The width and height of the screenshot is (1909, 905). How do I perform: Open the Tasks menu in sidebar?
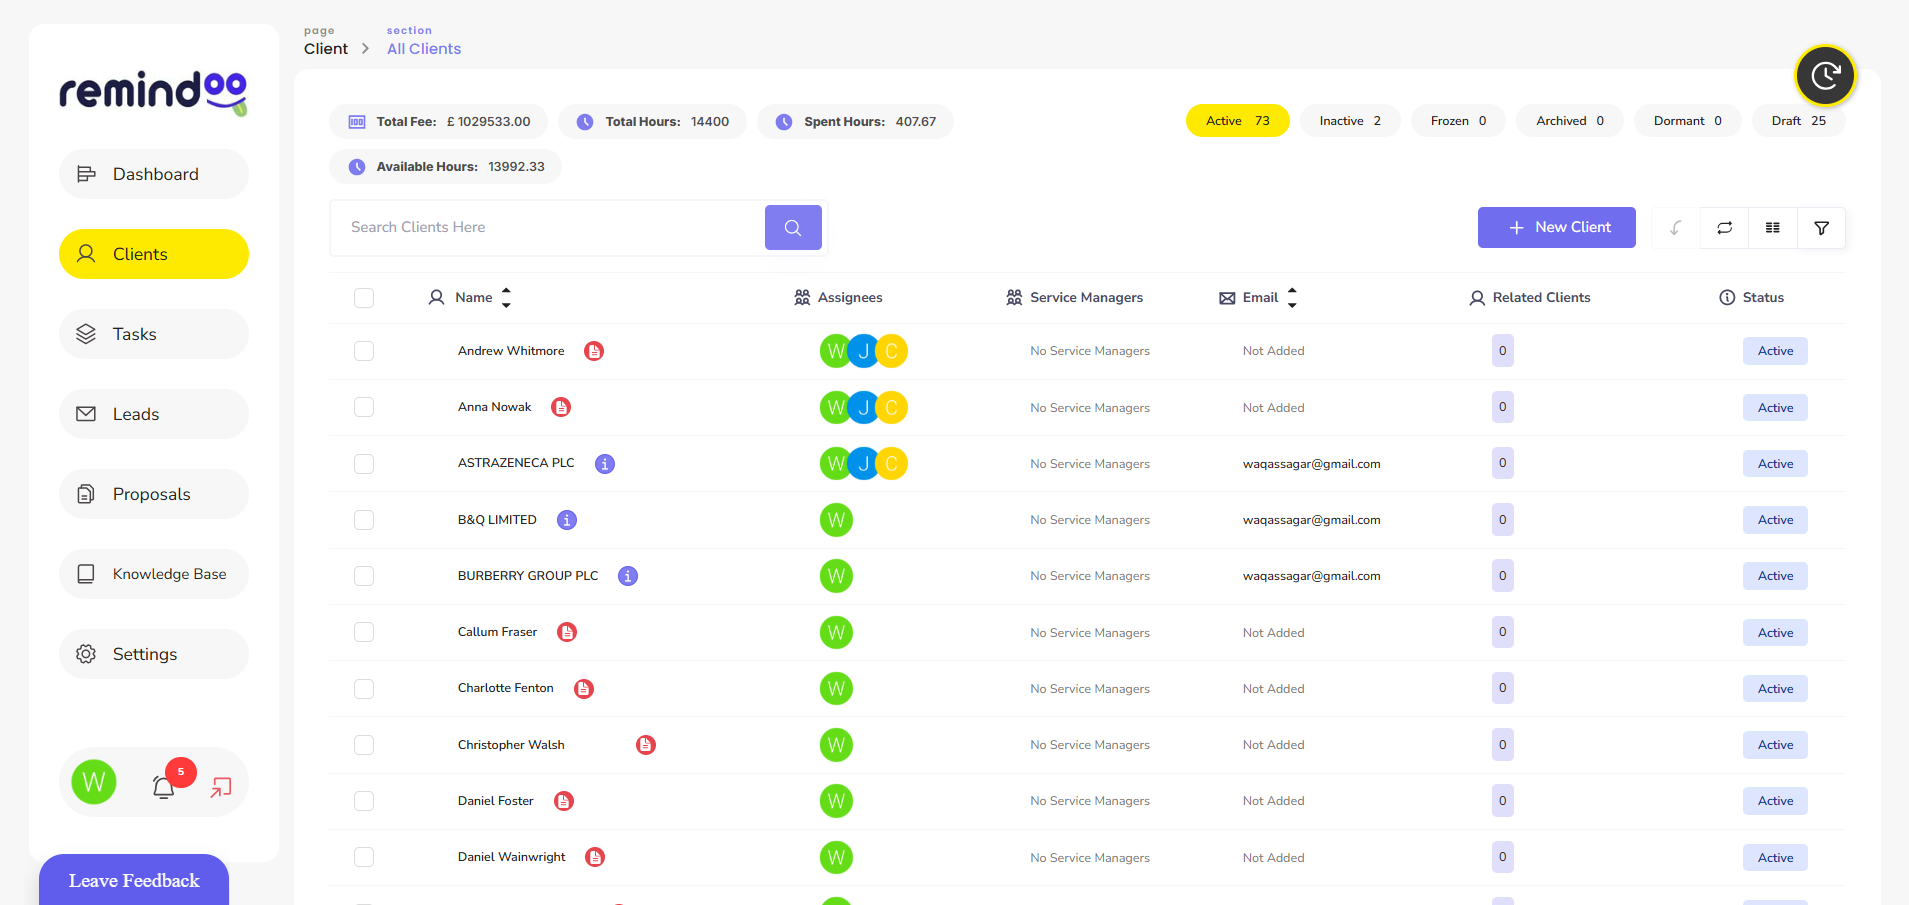click(x=154, y=334)
